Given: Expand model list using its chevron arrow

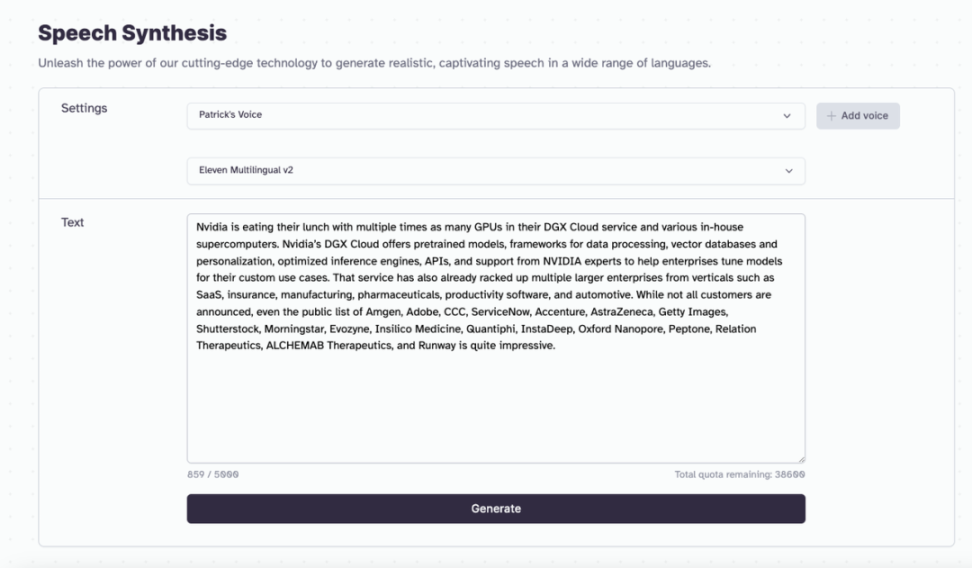Looking at the screenshot, I should pyautogui.click(x=787, y=171).
